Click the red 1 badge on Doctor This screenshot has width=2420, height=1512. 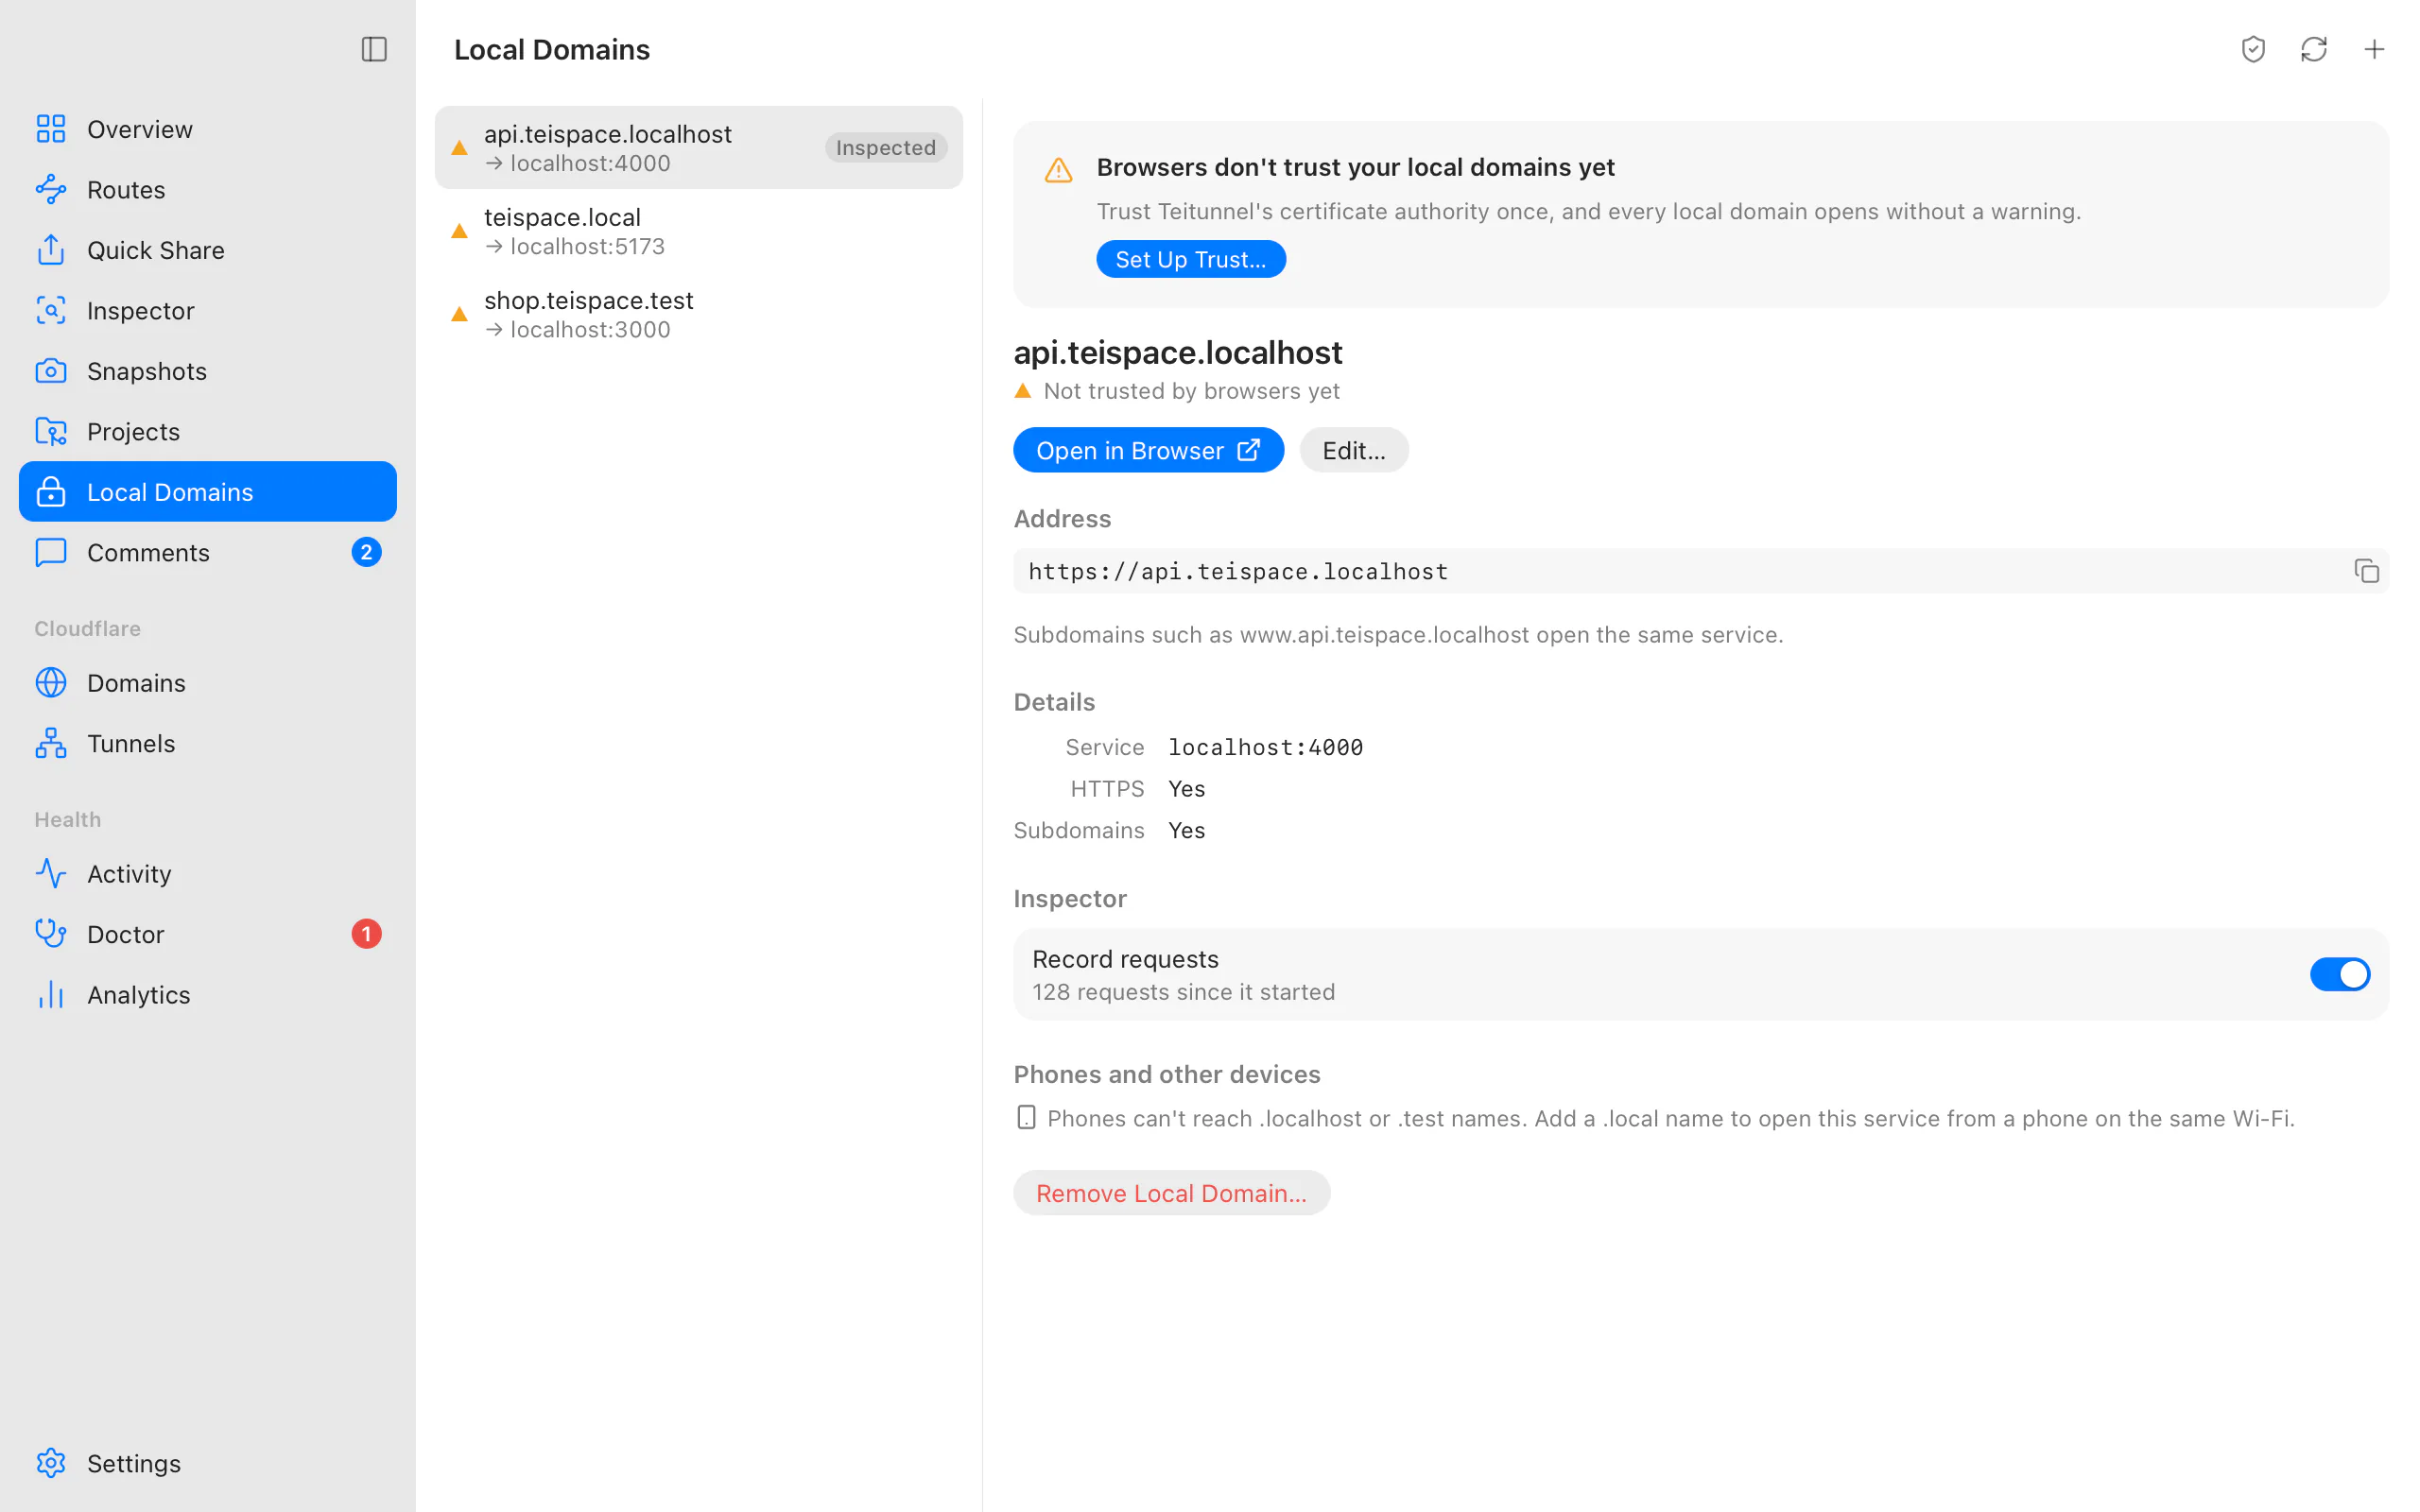(366, 934)
